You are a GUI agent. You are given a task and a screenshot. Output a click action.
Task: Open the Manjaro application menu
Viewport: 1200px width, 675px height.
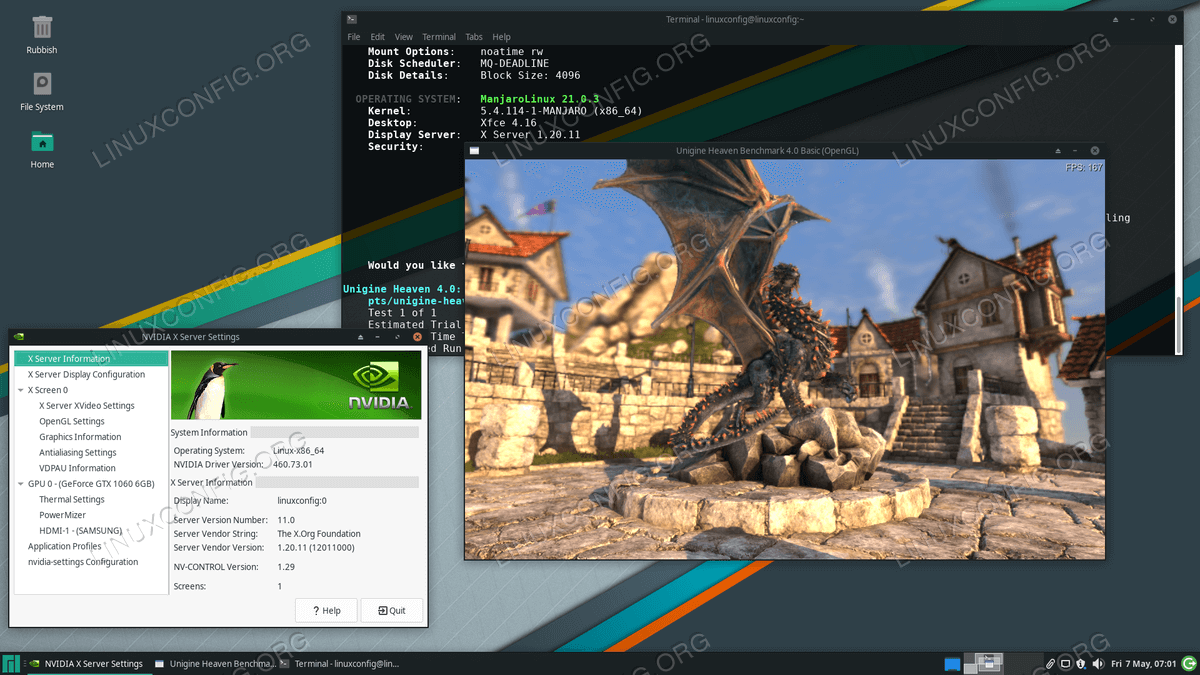(11, 663)
